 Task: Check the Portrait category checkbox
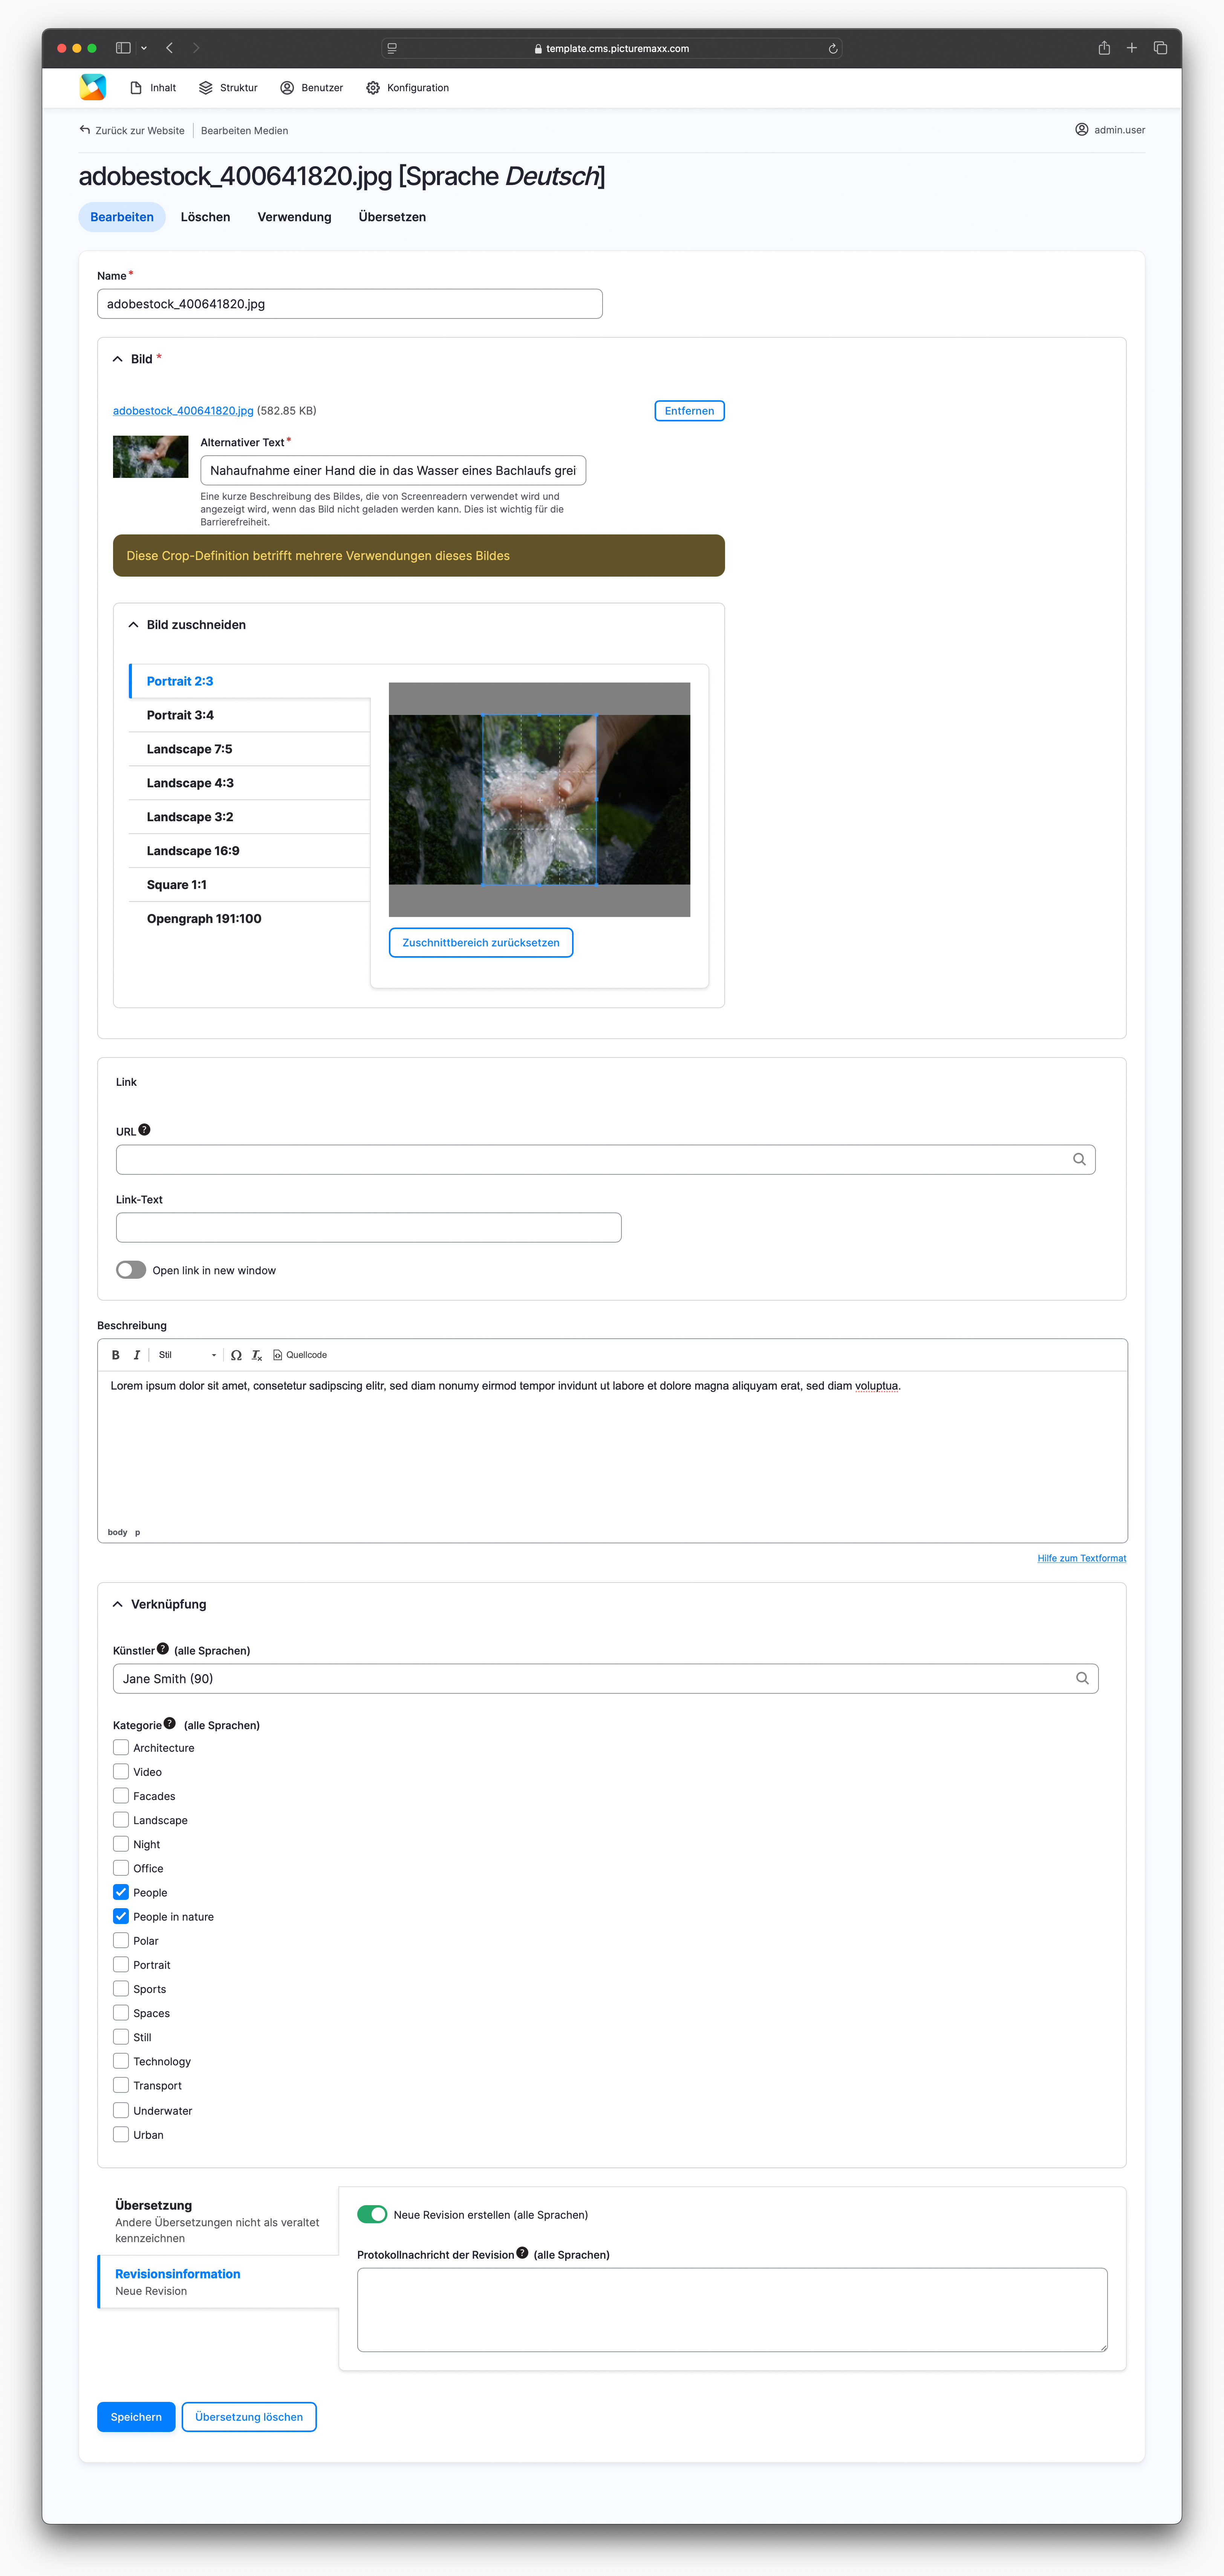click(121, 1965)
